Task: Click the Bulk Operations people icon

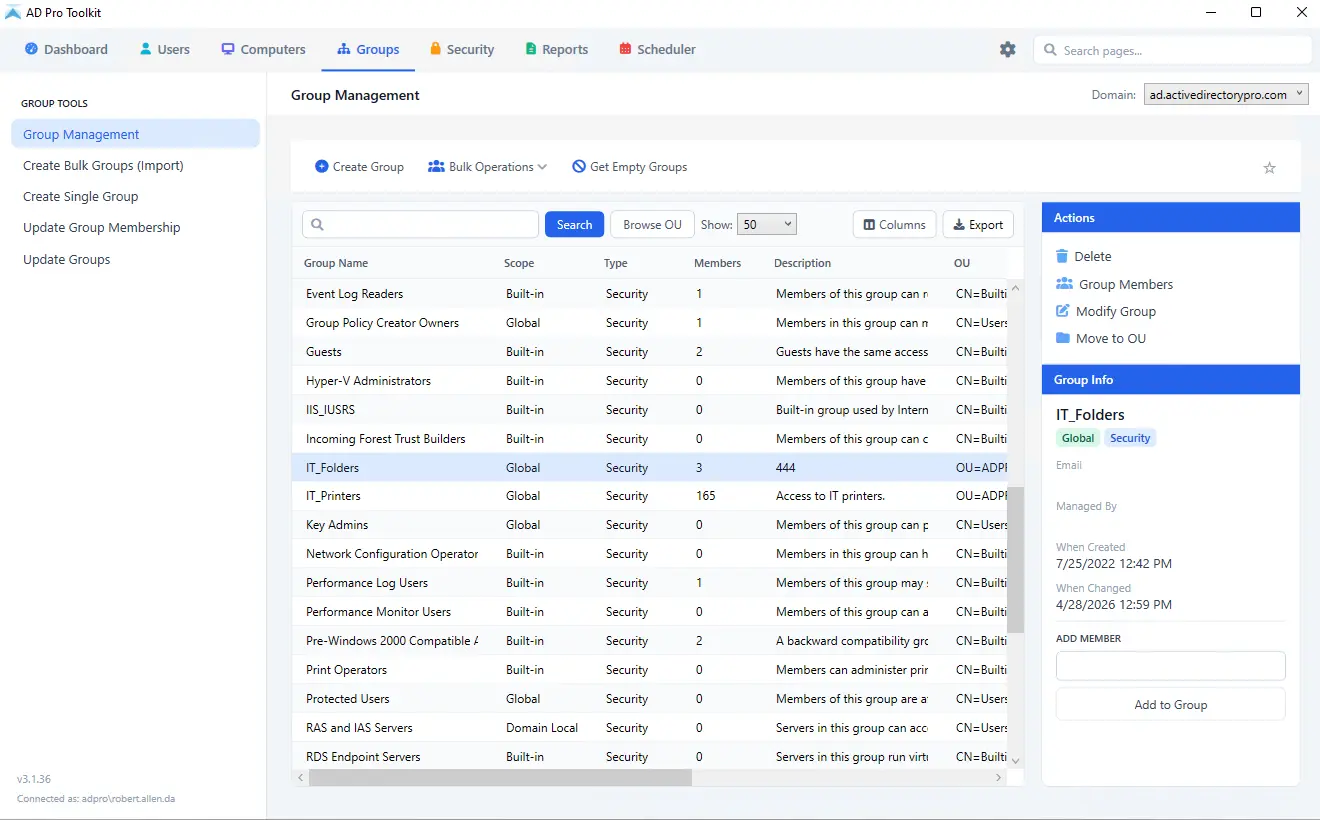Action: pos(436,166)
